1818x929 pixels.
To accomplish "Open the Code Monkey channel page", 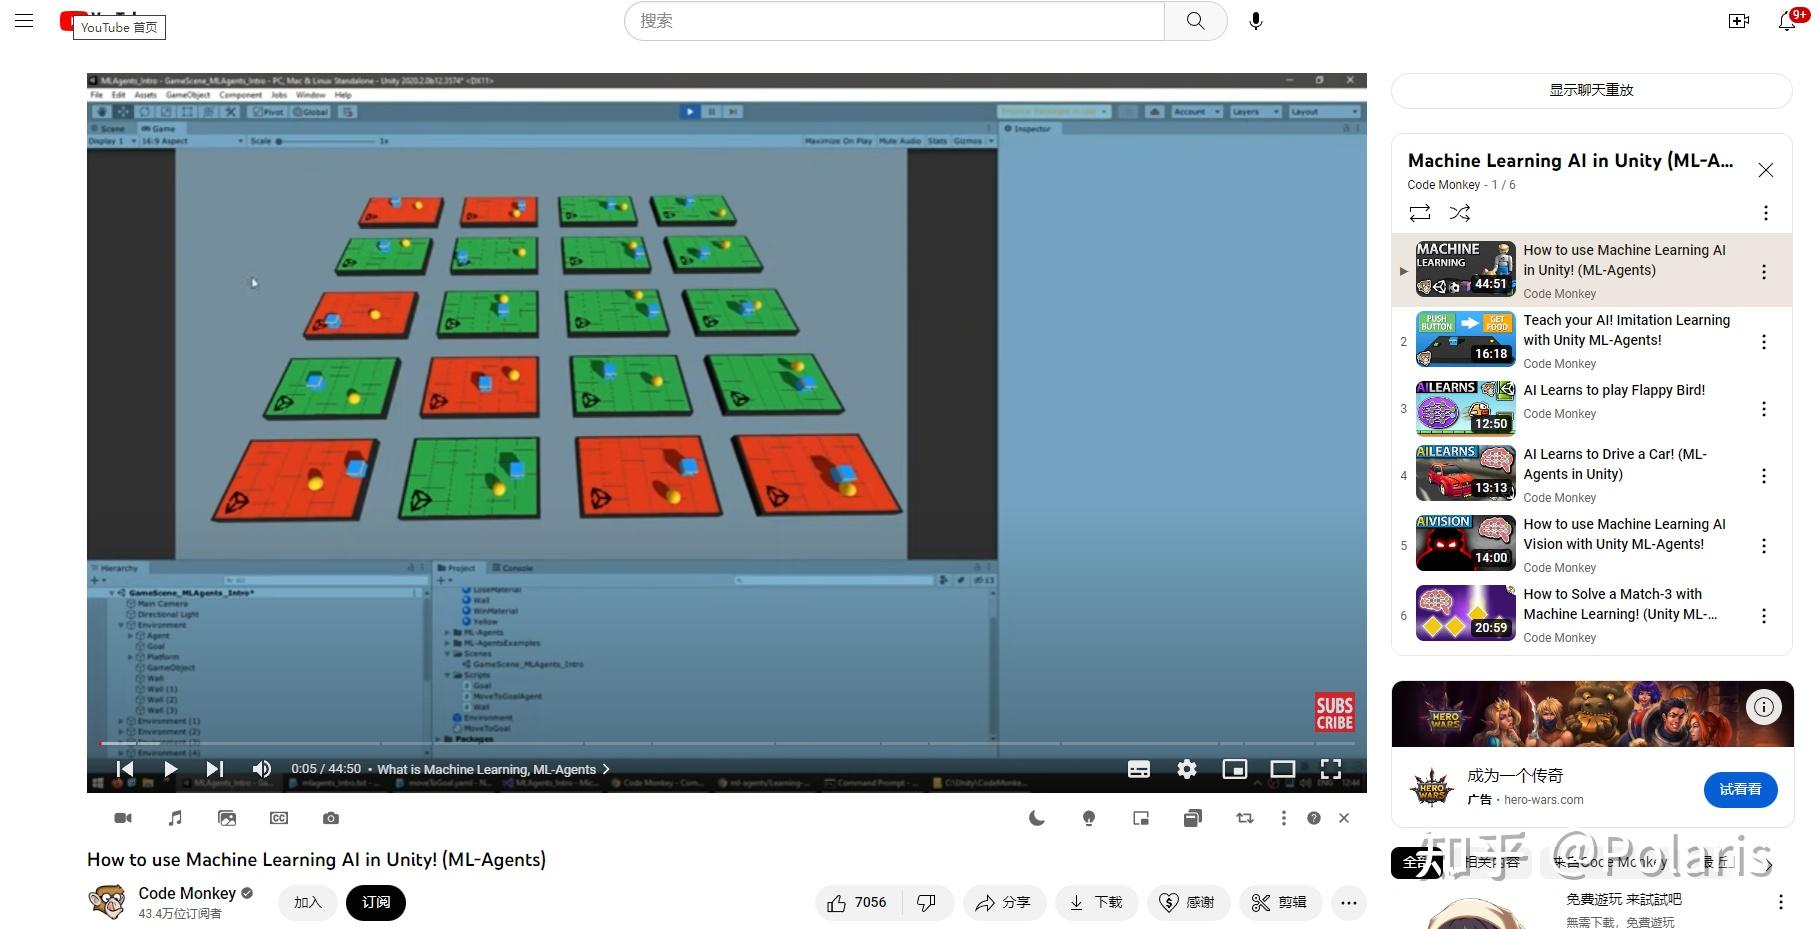I will tap(186, 893).
